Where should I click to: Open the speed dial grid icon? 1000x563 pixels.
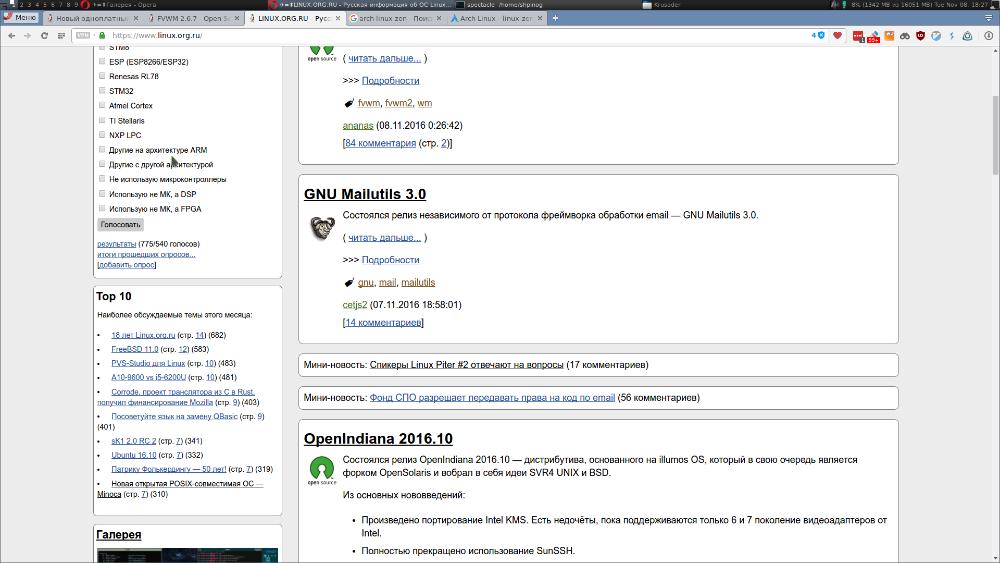[61, 36]
